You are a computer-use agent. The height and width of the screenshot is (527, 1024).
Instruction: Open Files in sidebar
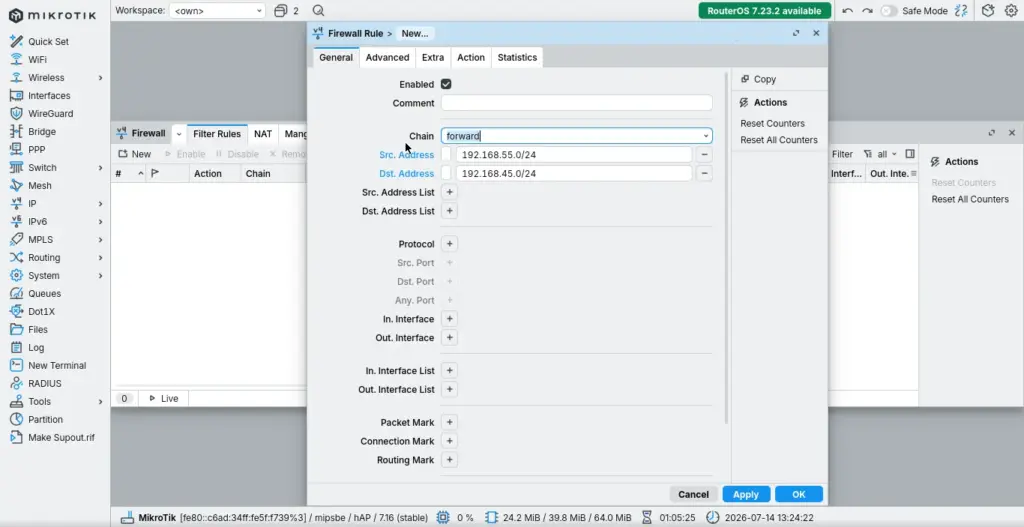[37, 329]
